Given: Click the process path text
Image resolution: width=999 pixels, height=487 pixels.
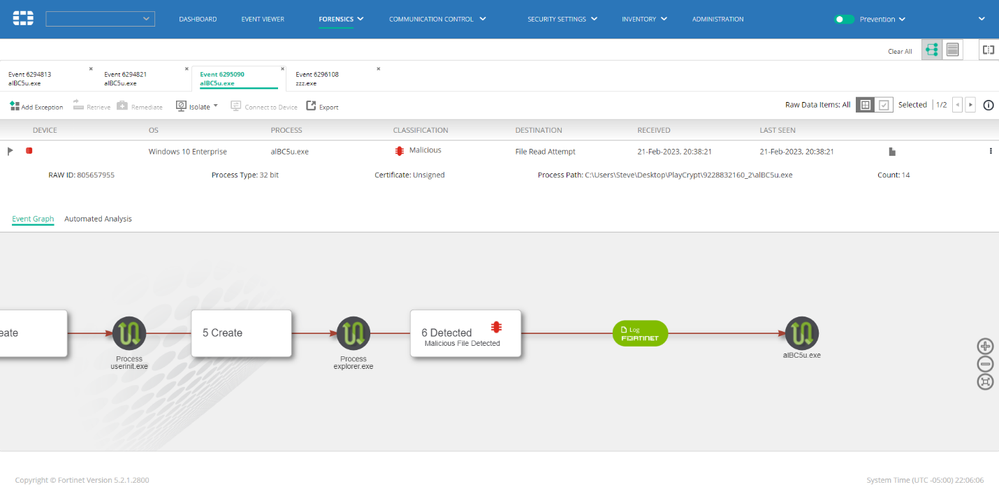Looking at the screenshot, I should click(x=665, y=175).
